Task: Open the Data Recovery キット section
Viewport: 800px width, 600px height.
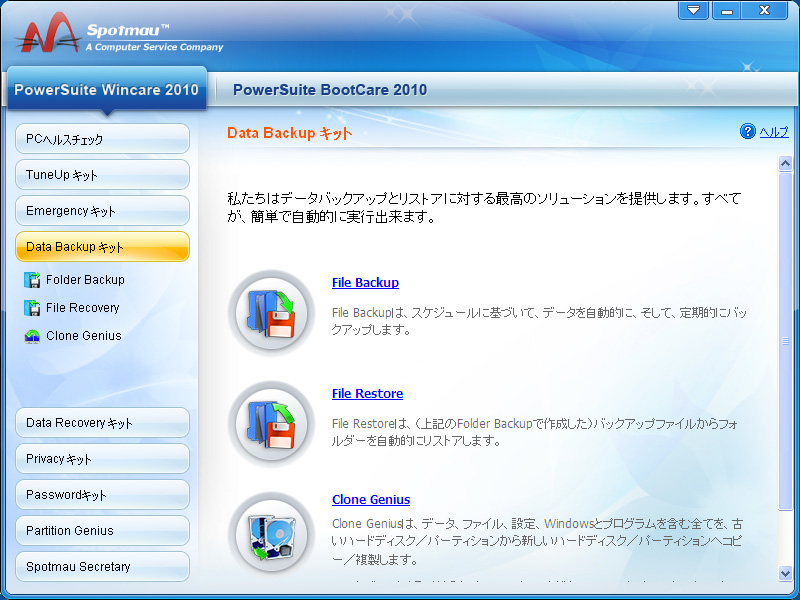Action: coord(103,422)
